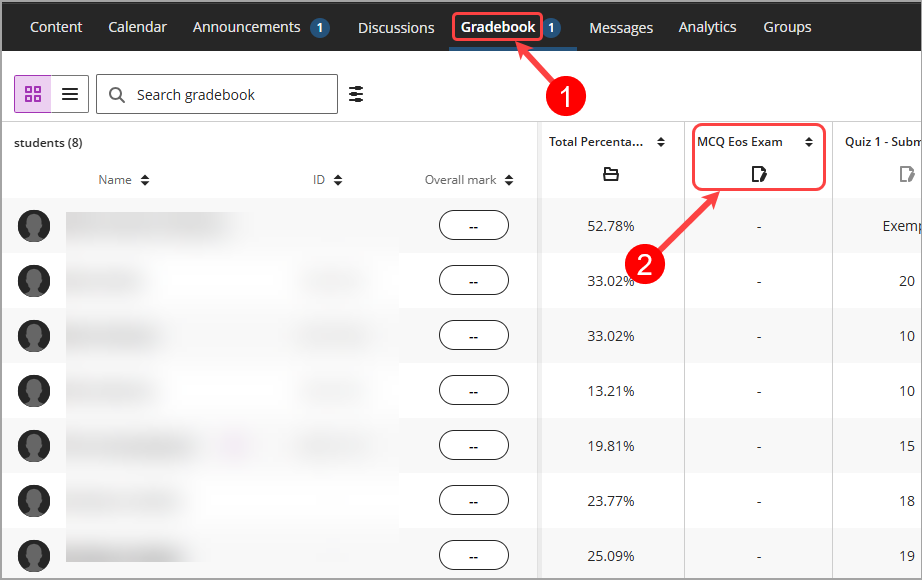Switch to list view of gradebook

pos(70,94)
